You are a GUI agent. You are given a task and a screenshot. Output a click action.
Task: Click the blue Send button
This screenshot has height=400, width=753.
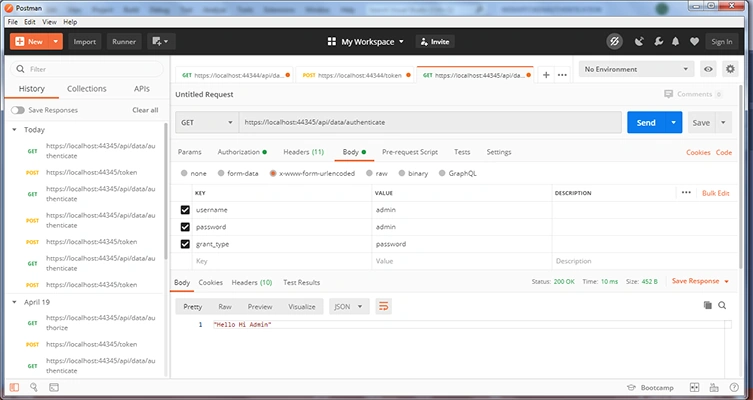click(x=646, y=122)
